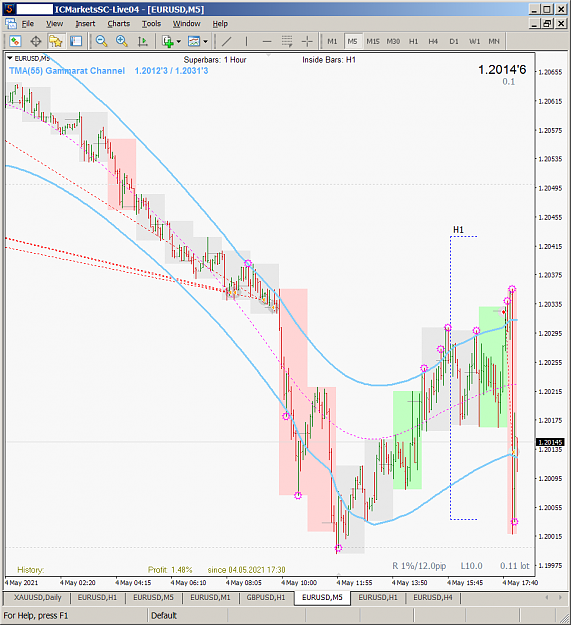Open the Insert menu

pos(85,24)
